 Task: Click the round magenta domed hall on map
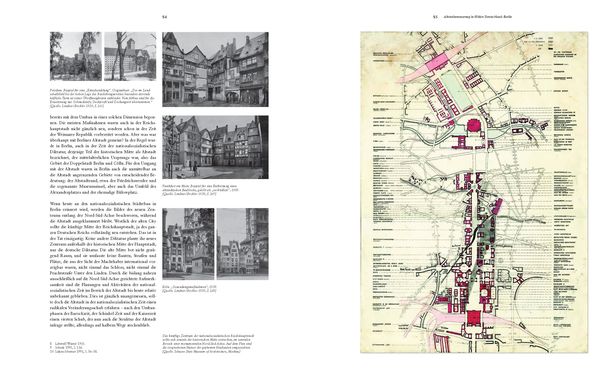tap(474, 125)
